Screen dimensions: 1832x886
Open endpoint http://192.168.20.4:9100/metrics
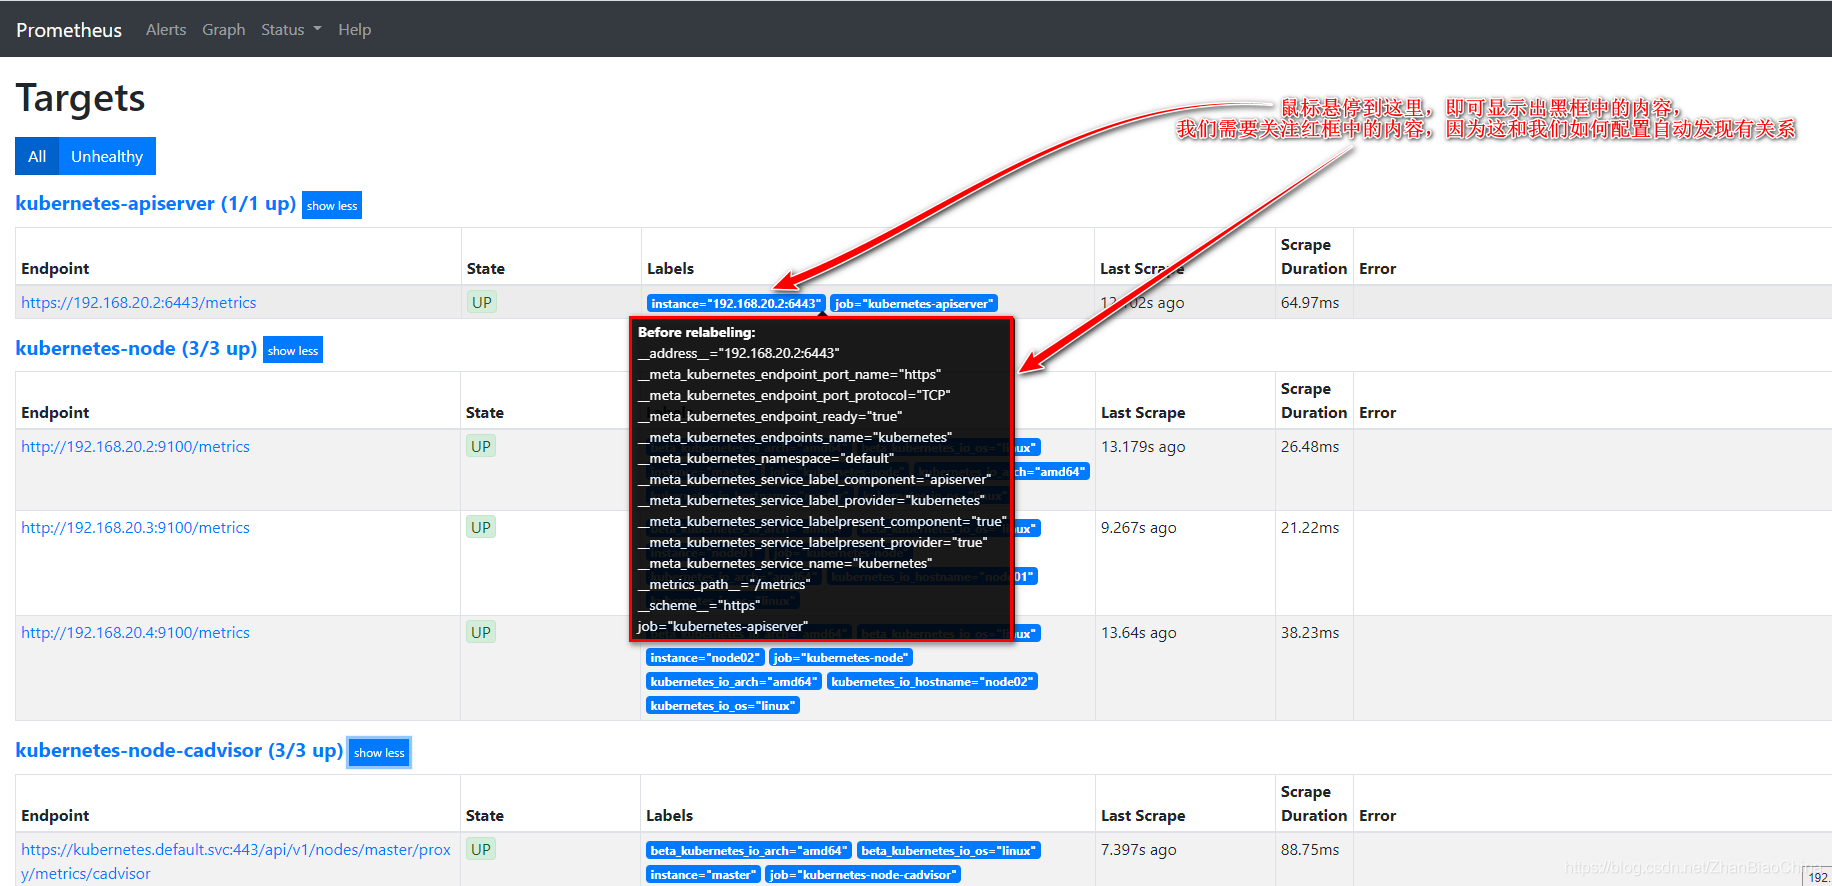click(x=135, y=632)
